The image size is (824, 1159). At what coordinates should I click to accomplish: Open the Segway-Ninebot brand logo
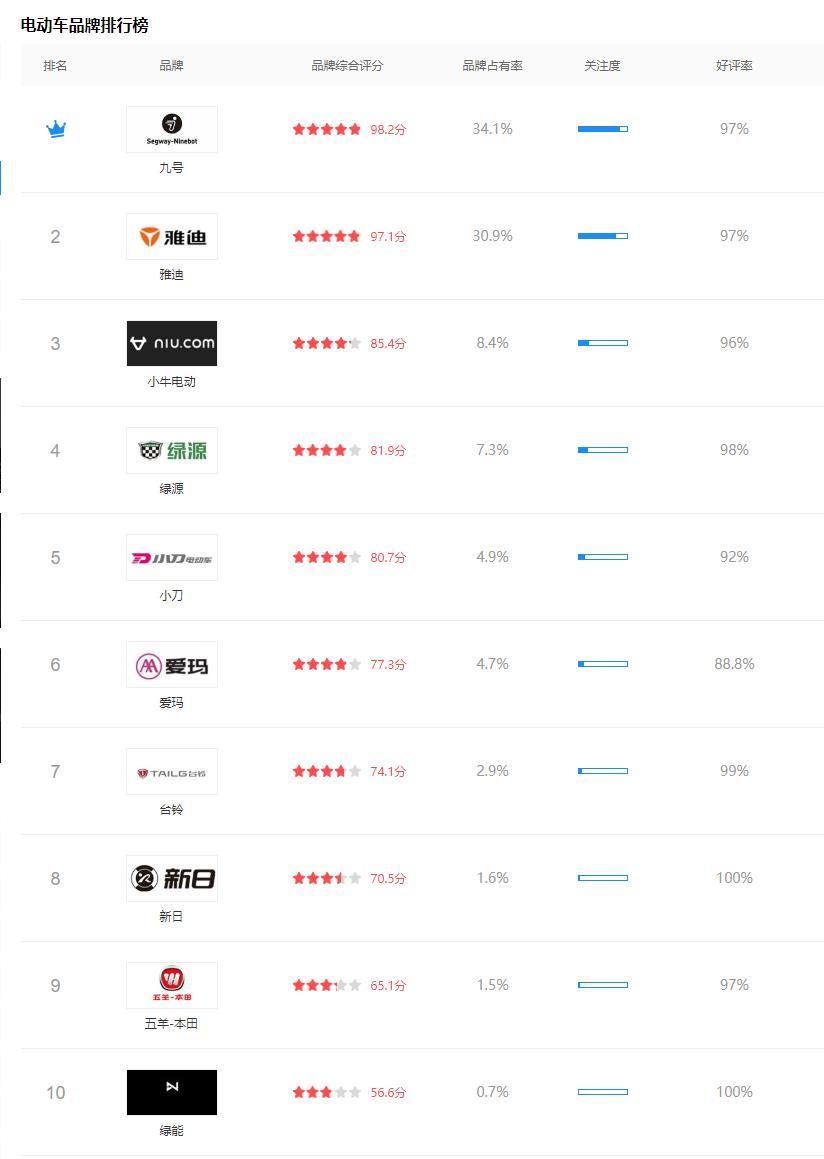[172, 129]
